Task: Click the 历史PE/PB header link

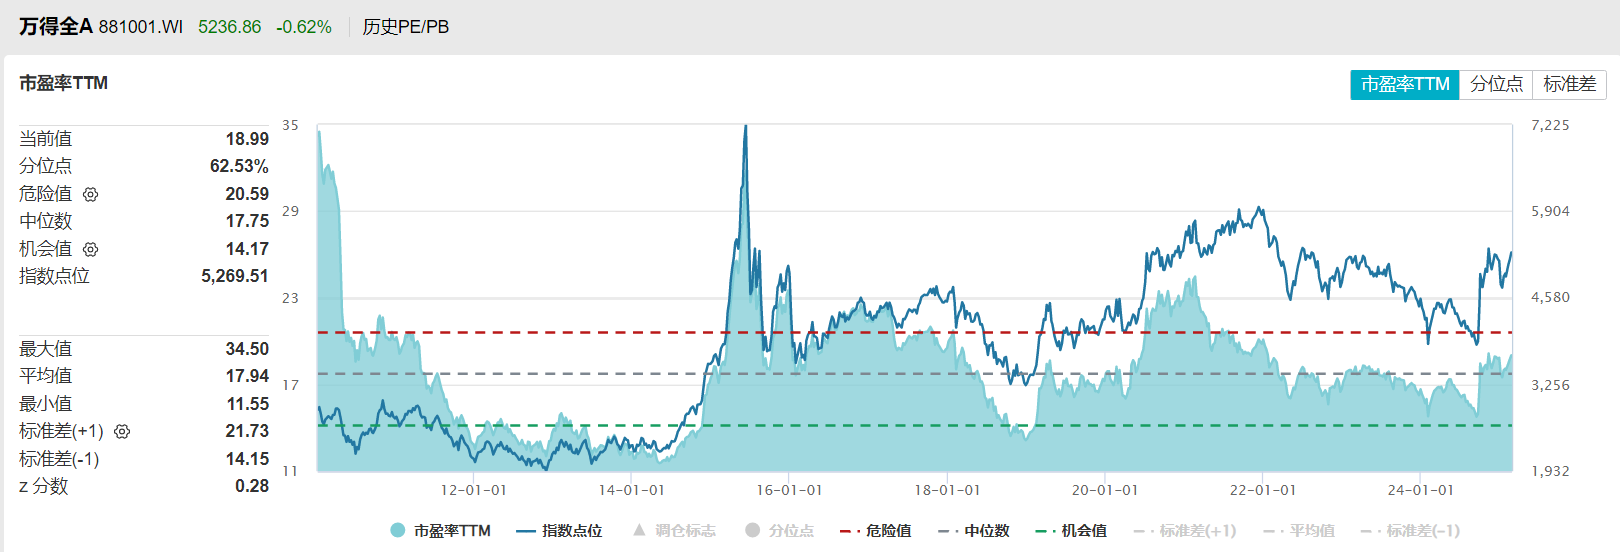Action: point(405,27)
